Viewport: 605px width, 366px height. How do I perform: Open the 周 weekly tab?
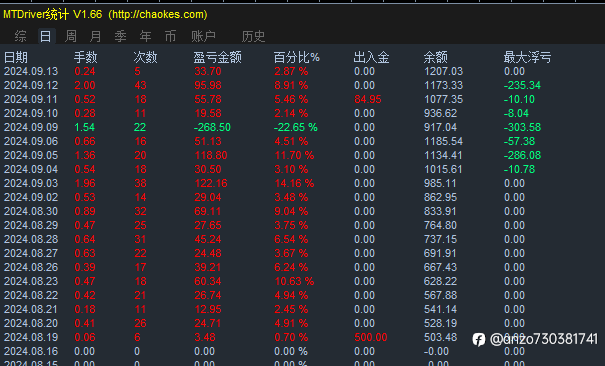pyautogui.click(x=71, y=36)
